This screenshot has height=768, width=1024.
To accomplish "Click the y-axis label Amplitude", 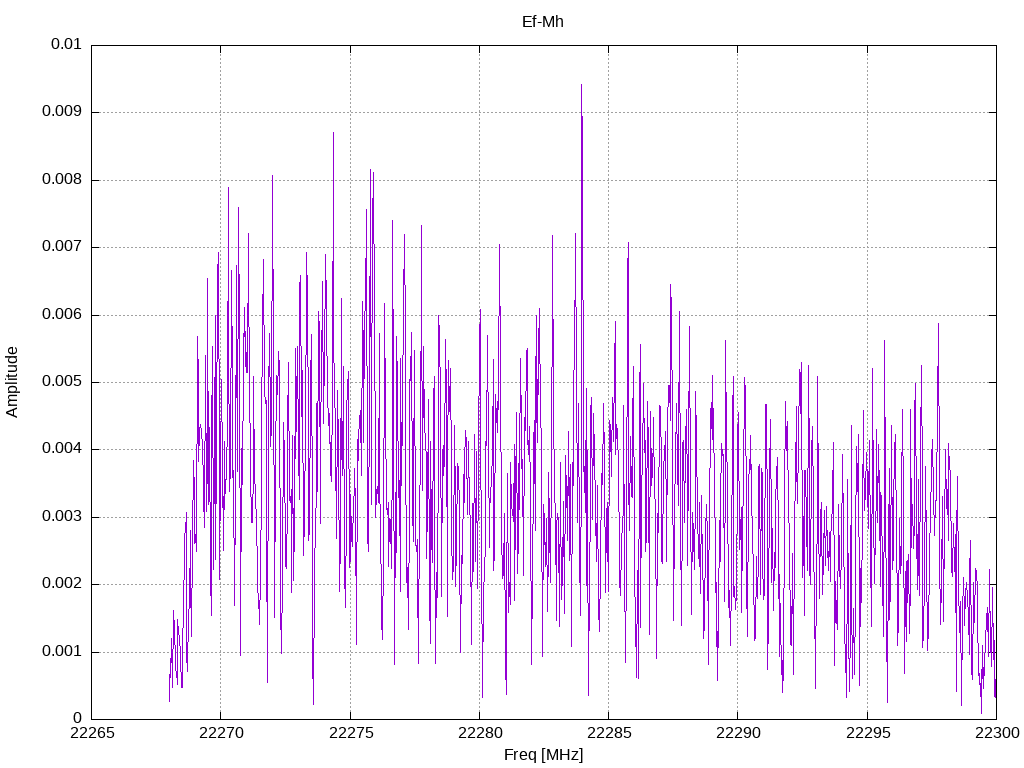I will [x=12, y=382].
